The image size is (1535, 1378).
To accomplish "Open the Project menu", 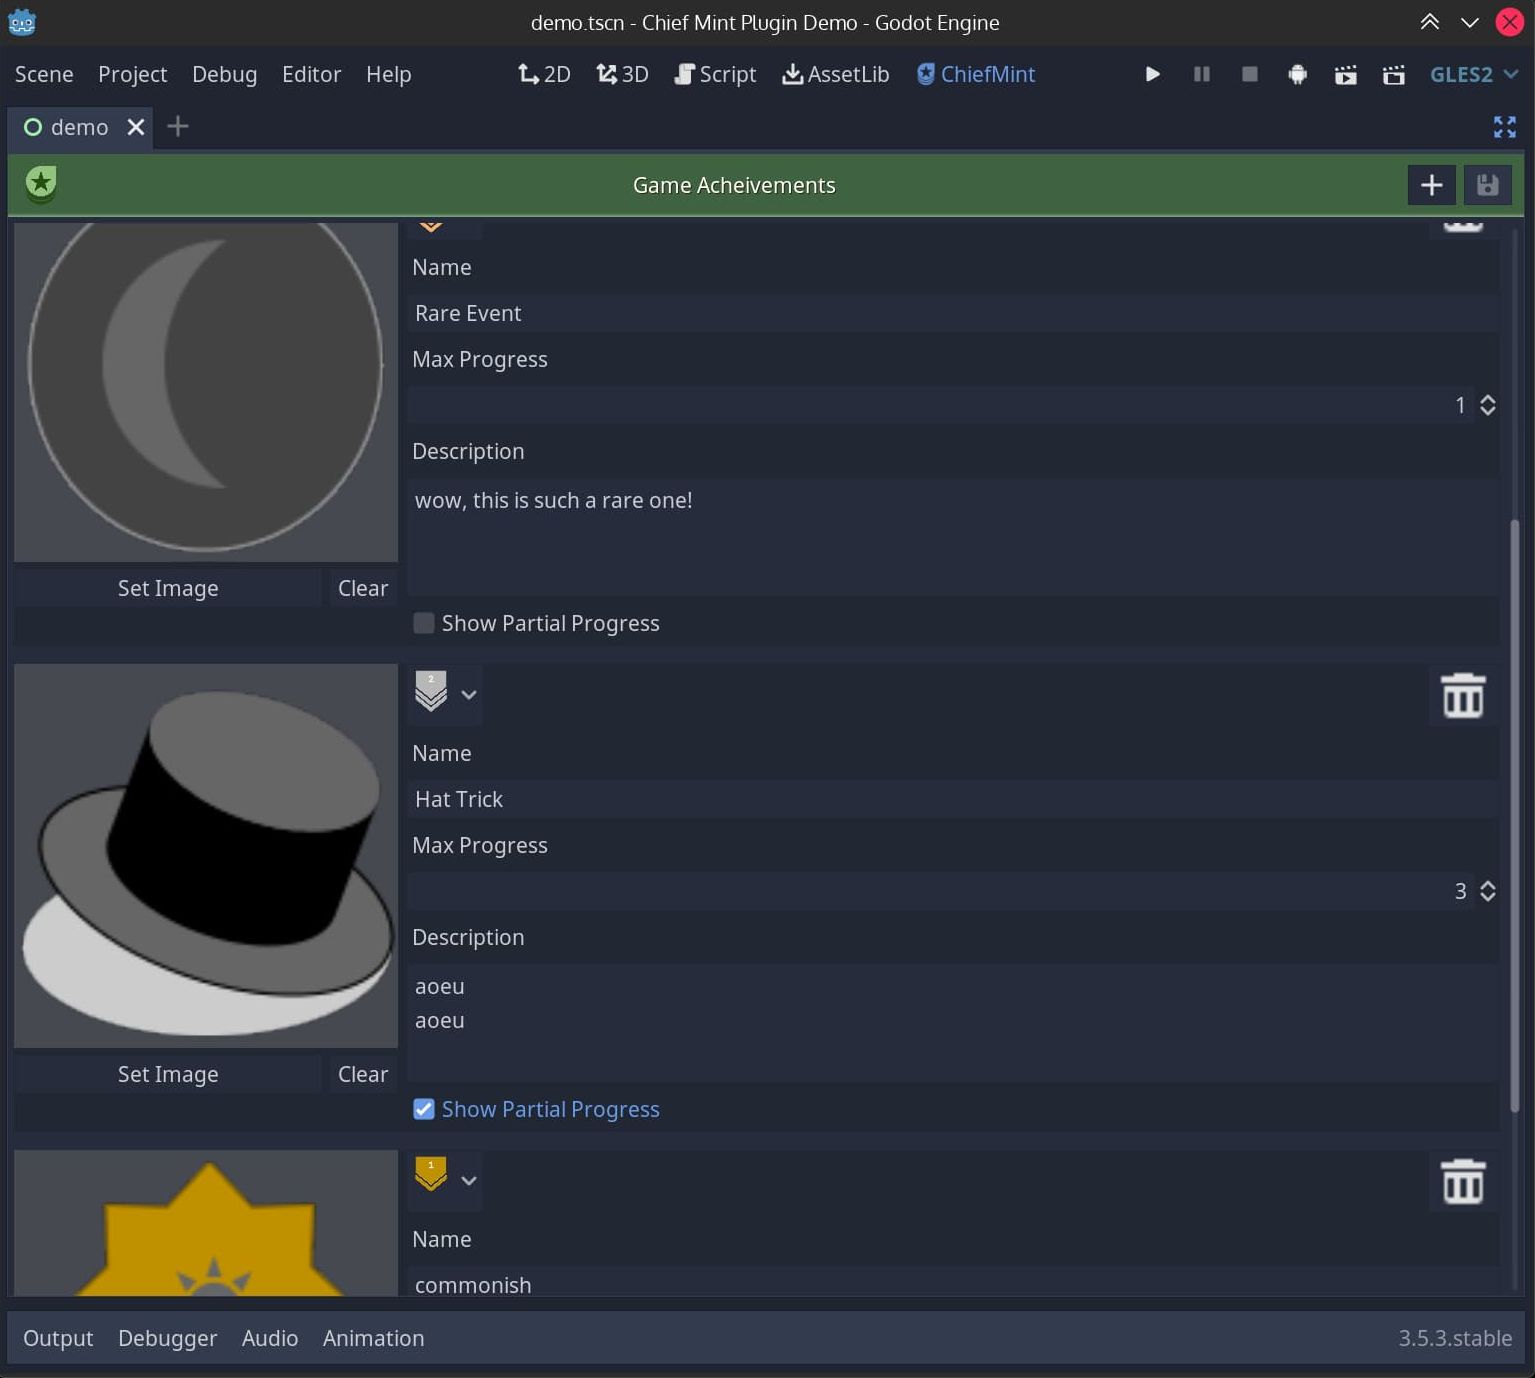I will (132, 74).
